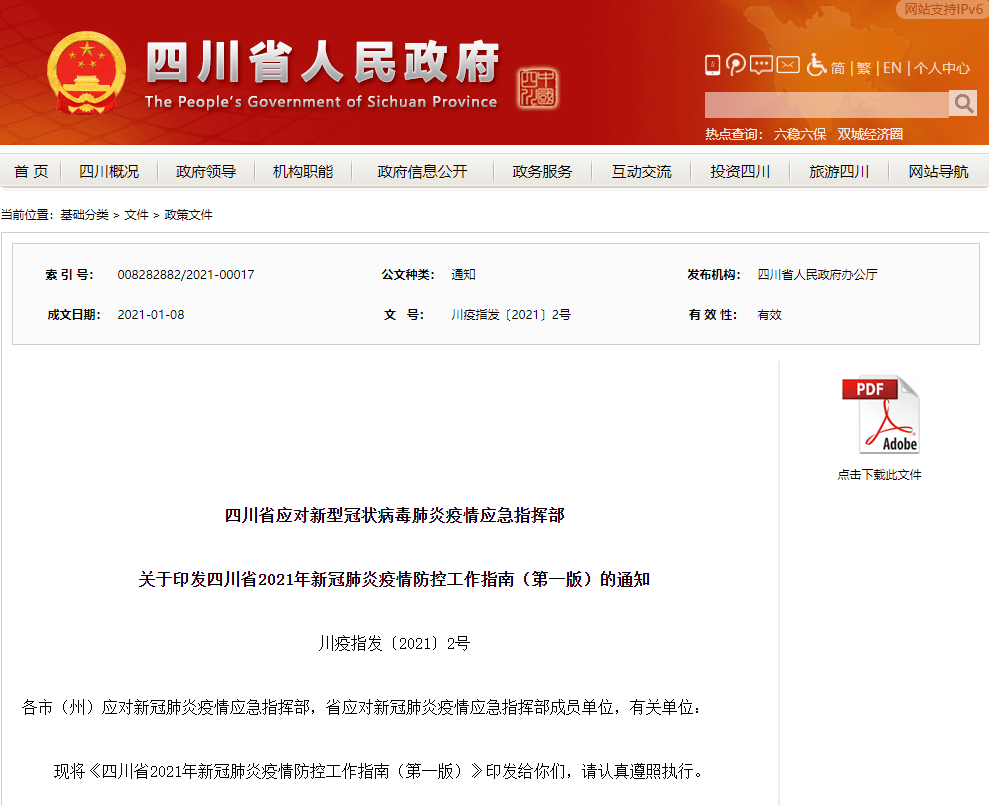Viewport: 989px width, 806px height.
Task: Click the Weibo-style circular icon in header
Action: (735, 65)
